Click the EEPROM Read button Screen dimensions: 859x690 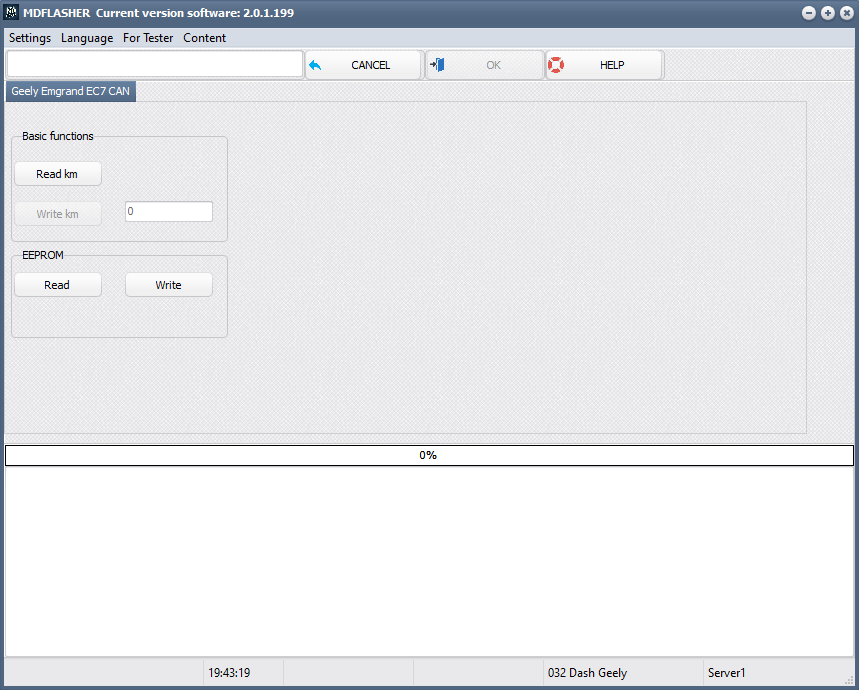point(57,285)
